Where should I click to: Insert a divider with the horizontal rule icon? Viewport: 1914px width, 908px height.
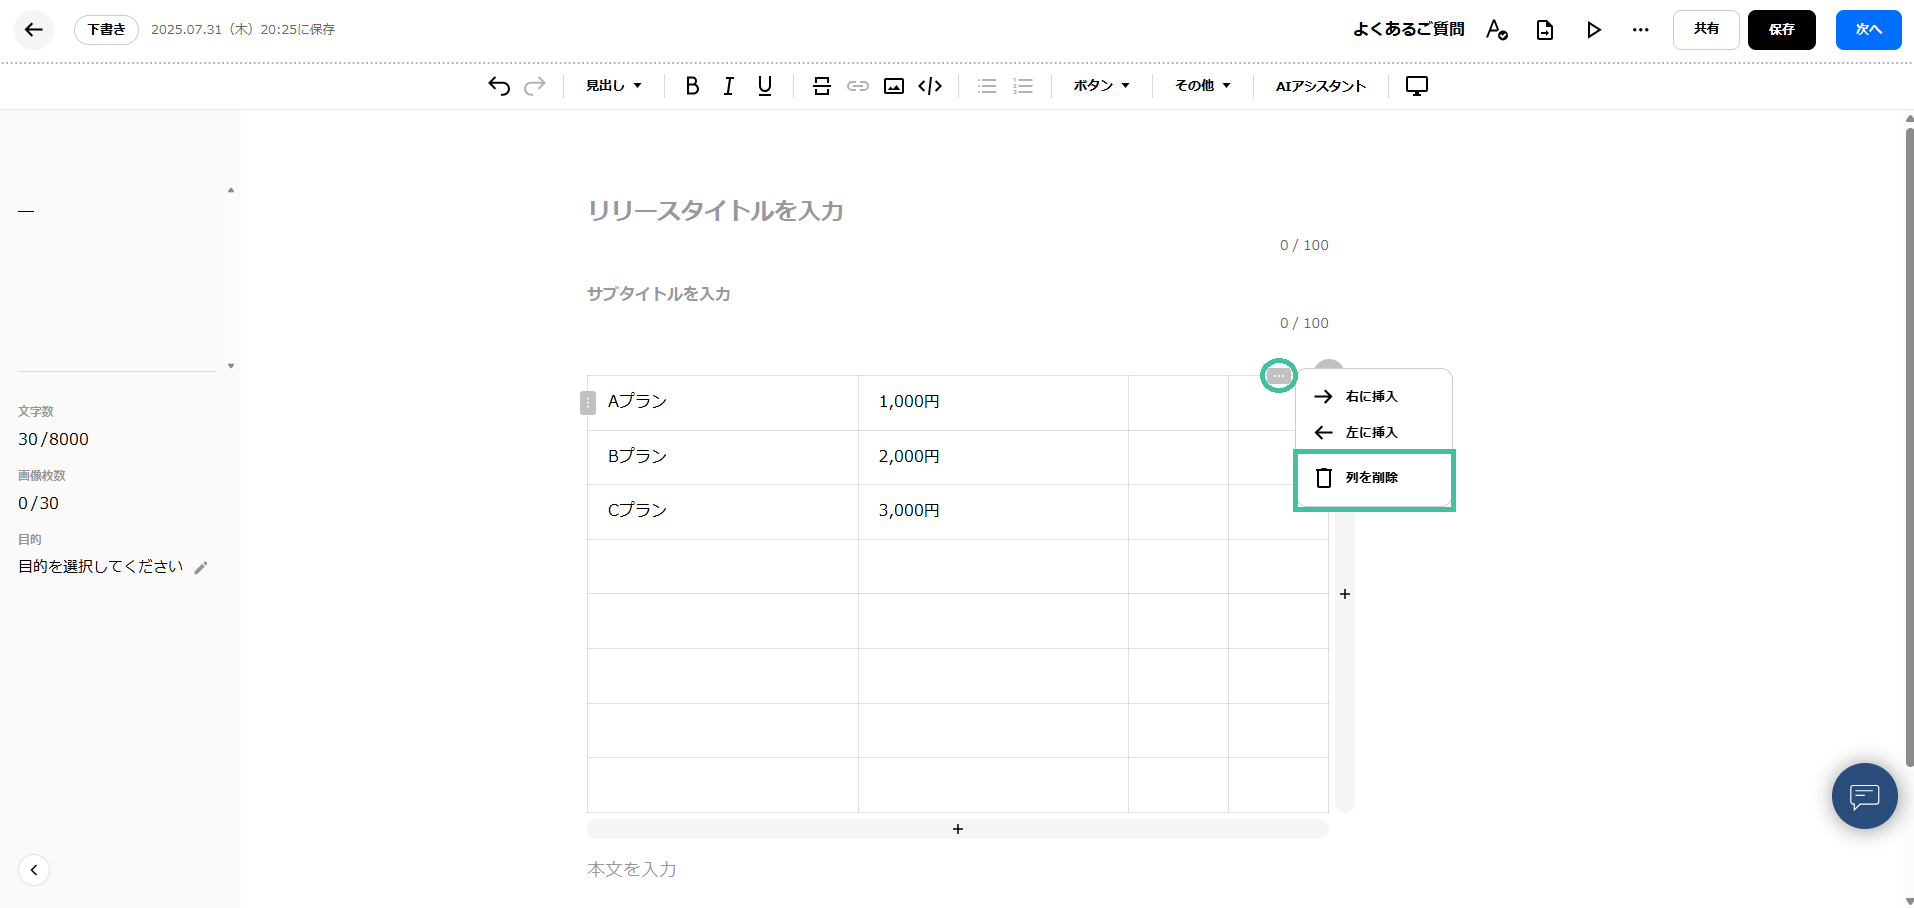click(x=821, y=86)
